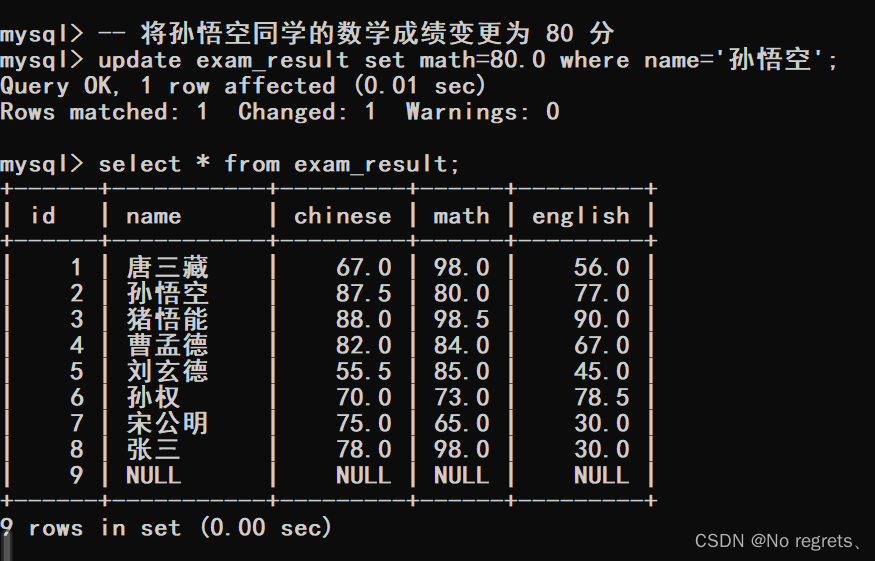
Task: Click the '9 rows in set' result line
Action: pyautogui.click(x=166, y=528)
